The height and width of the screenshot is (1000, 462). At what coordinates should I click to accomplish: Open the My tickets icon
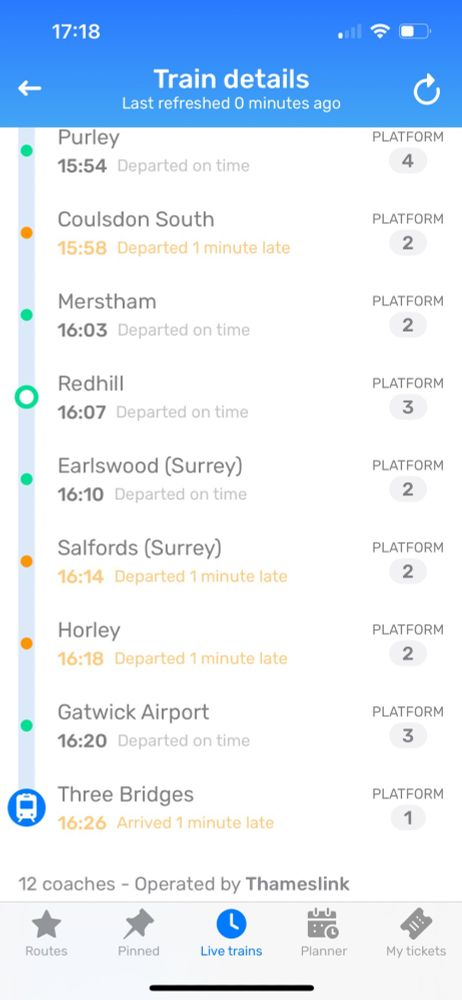tap(416, 923)
